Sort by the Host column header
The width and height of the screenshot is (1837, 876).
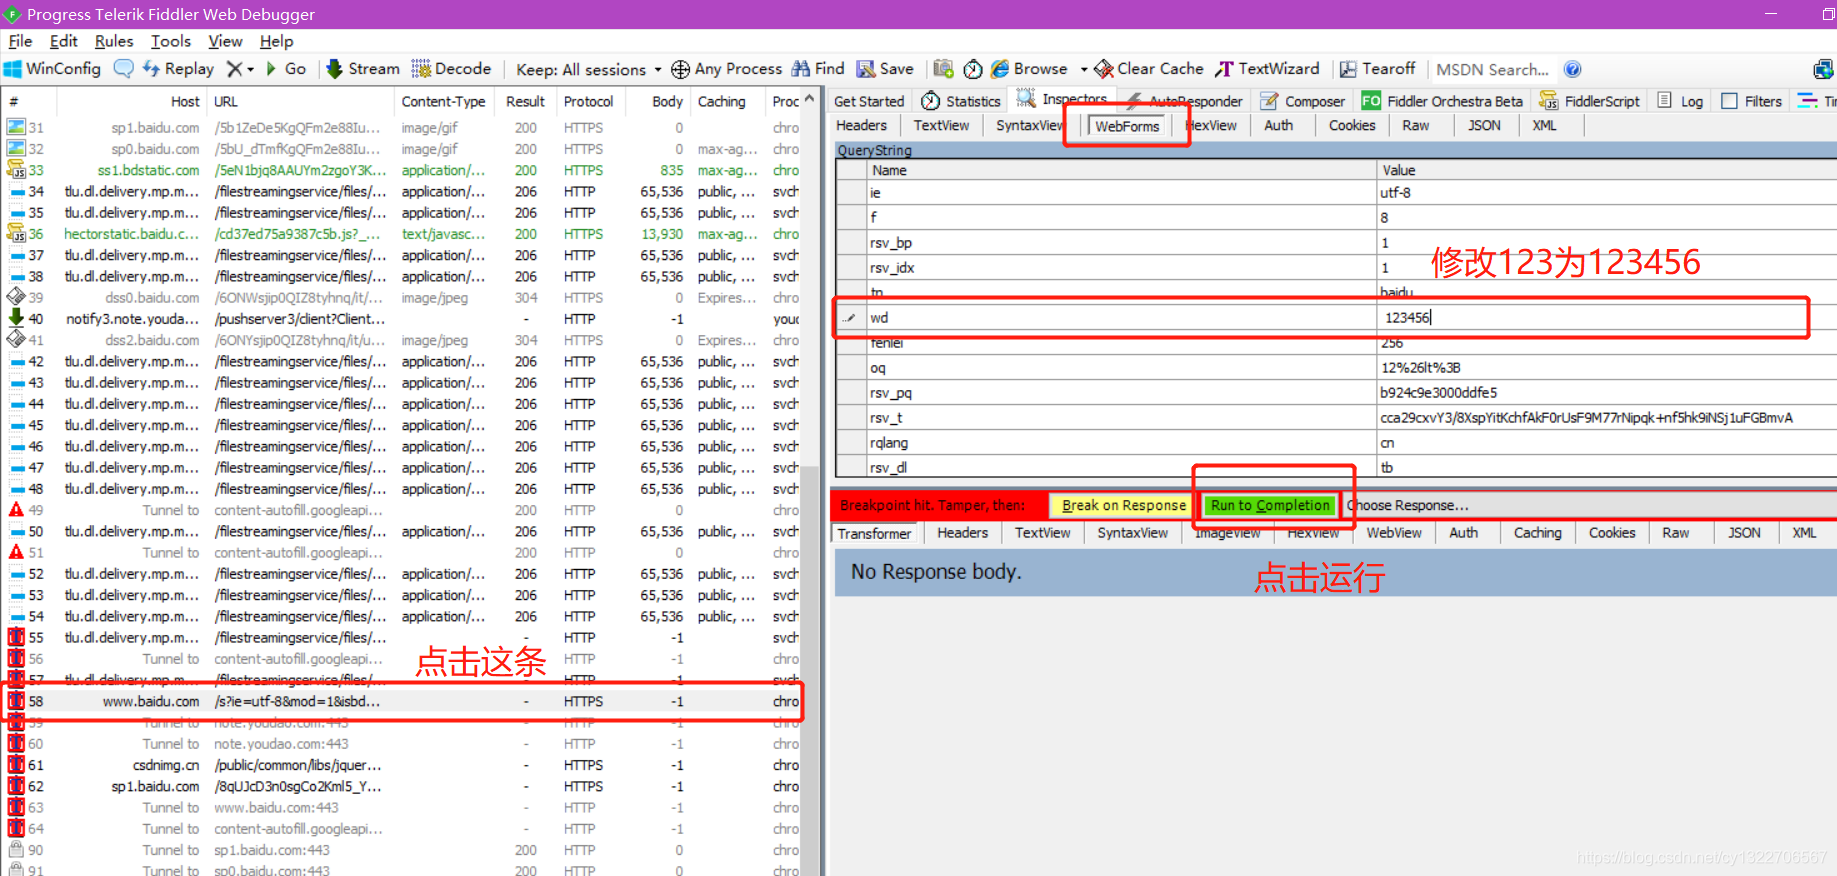(132, 101)
